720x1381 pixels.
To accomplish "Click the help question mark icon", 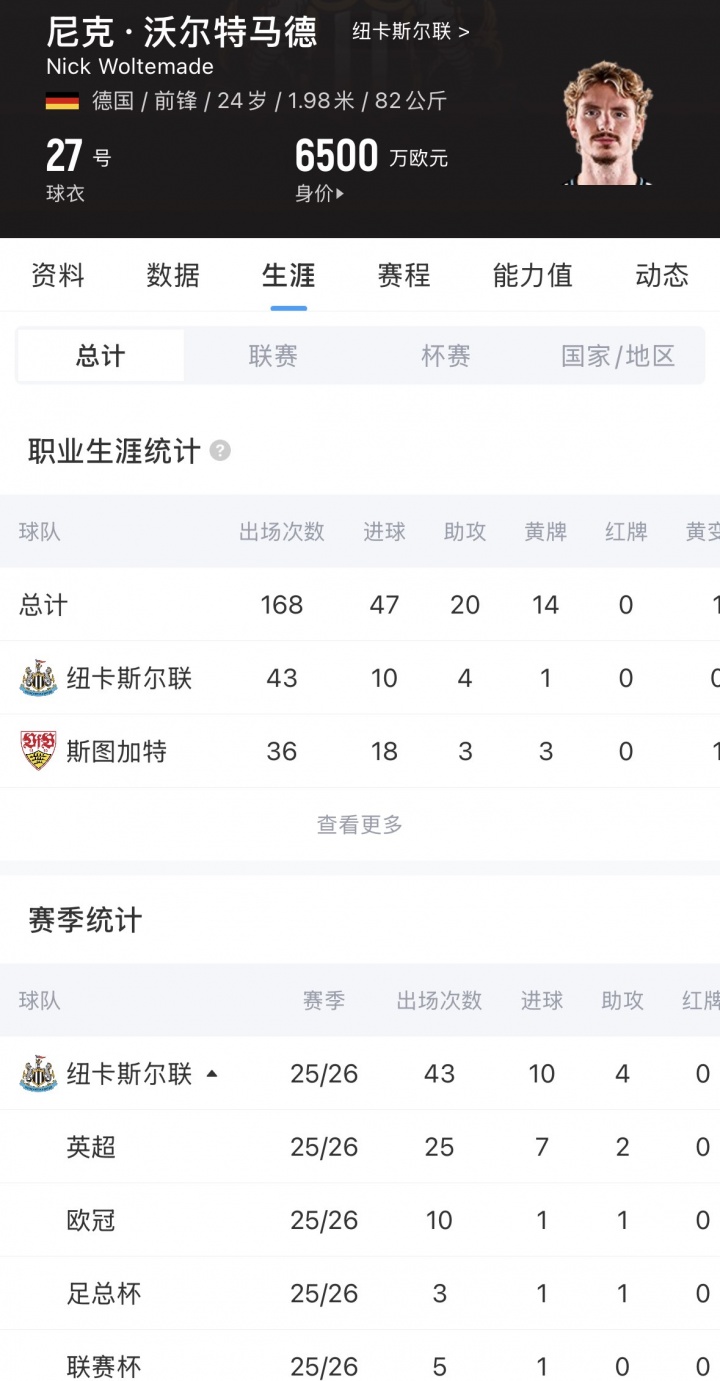I will [x=220, y=451].
